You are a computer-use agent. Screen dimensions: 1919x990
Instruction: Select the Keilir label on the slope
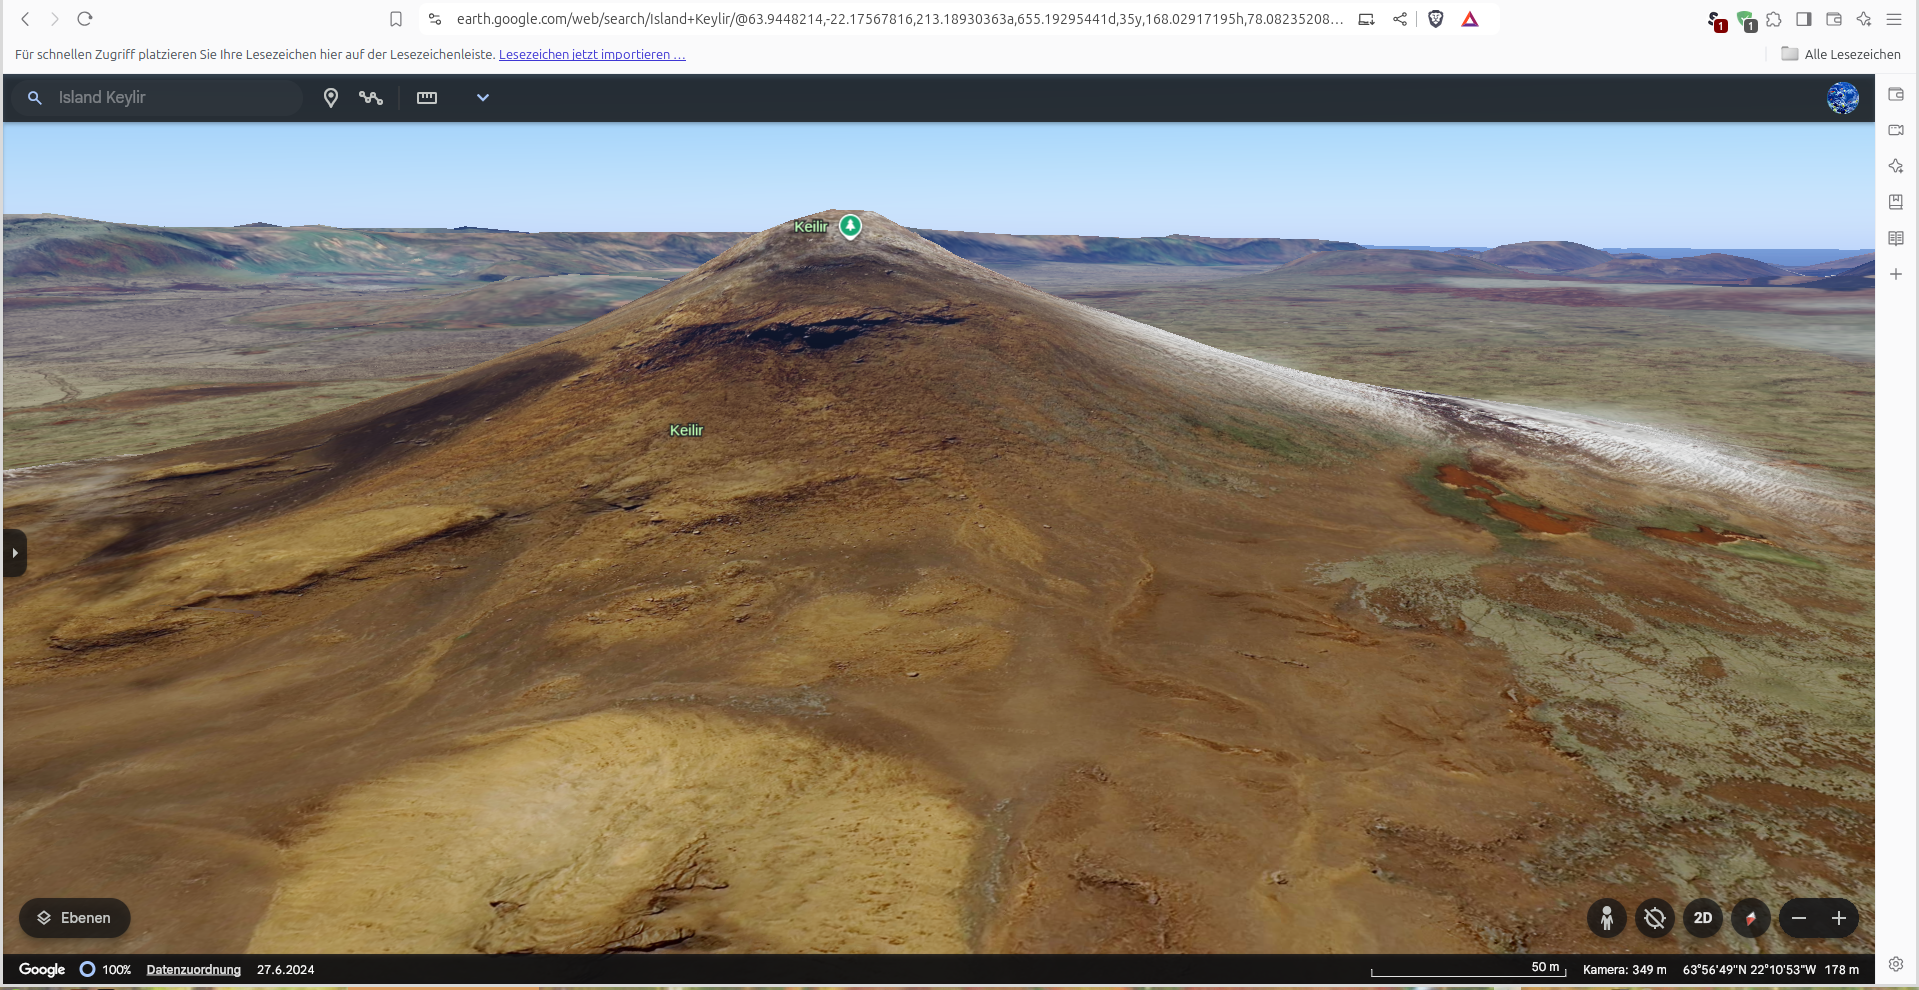[x=686, y=430]
